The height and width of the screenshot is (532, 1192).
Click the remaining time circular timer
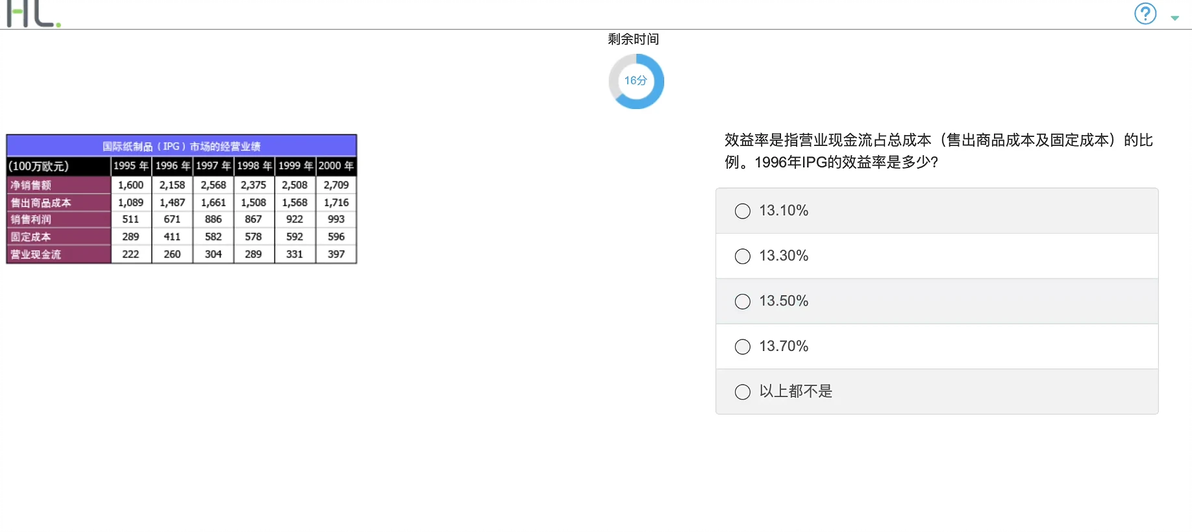click(x=636, y=81)
